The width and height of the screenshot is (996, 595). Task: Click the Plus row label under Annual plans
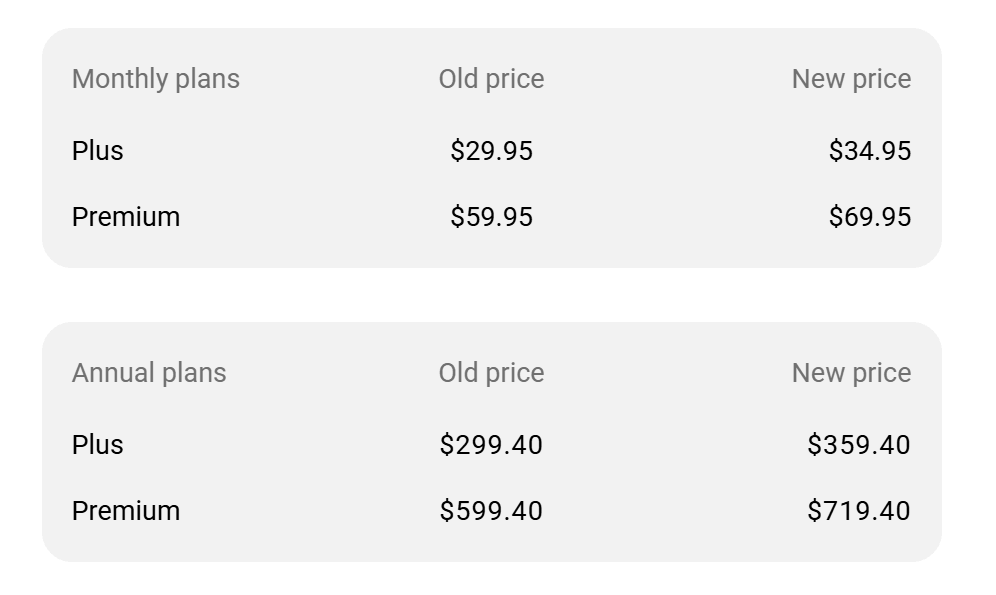coord(98,445)
